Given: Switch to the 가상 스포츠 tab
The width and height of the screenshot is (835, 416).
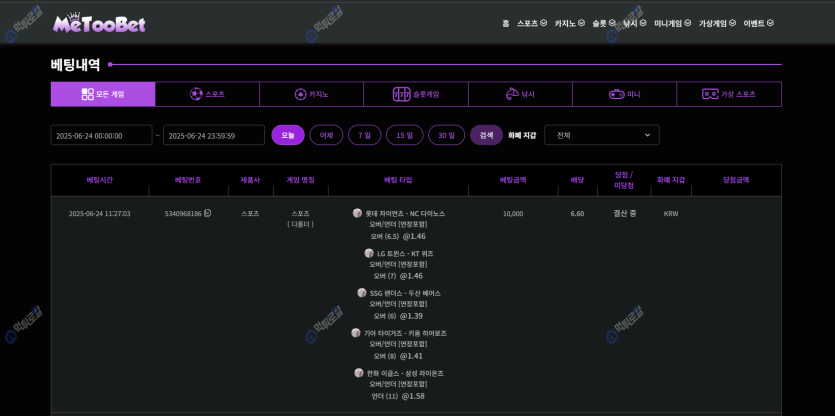Looking at the screenshot, I should [728, 94].
